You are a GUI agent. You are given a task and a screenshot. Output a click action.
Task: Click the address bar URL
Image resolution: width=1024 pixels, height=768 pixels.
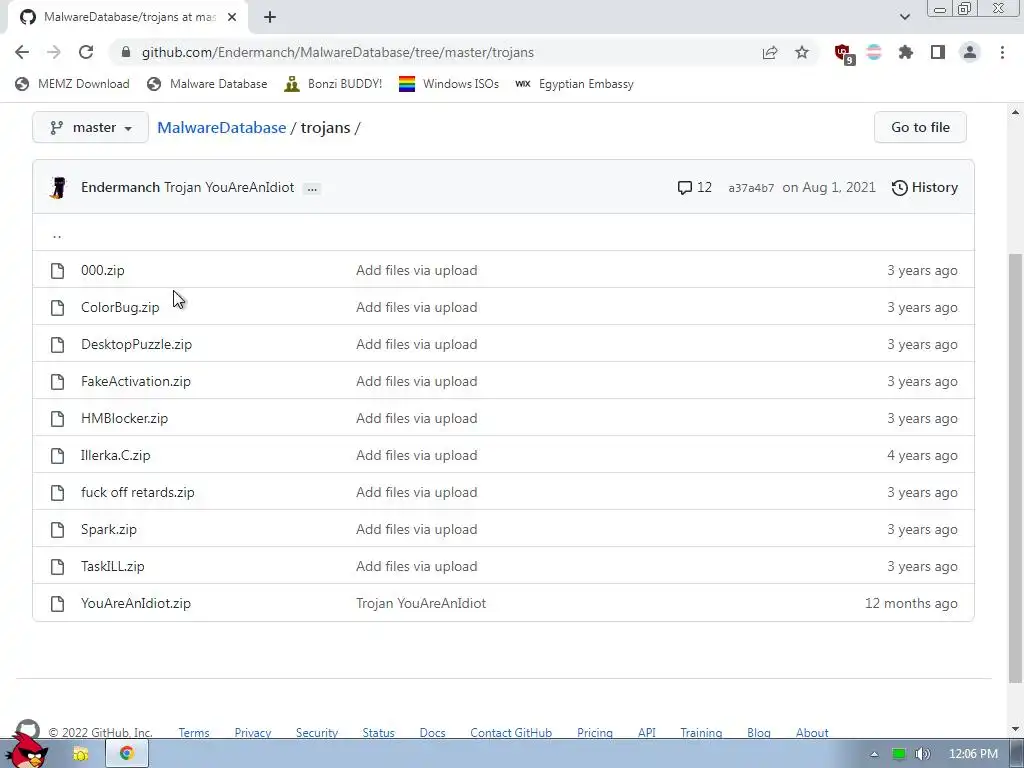tap(338, 52)
